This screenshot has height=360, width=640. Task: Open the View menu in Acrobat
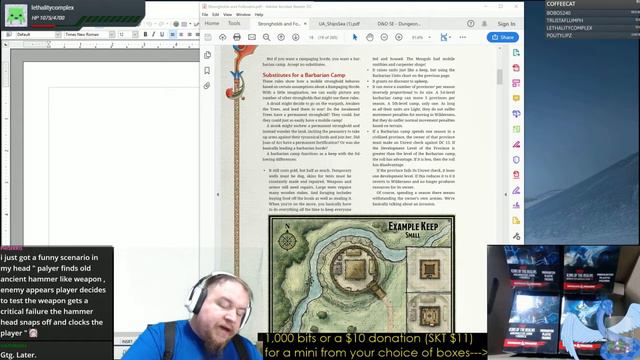227,15
